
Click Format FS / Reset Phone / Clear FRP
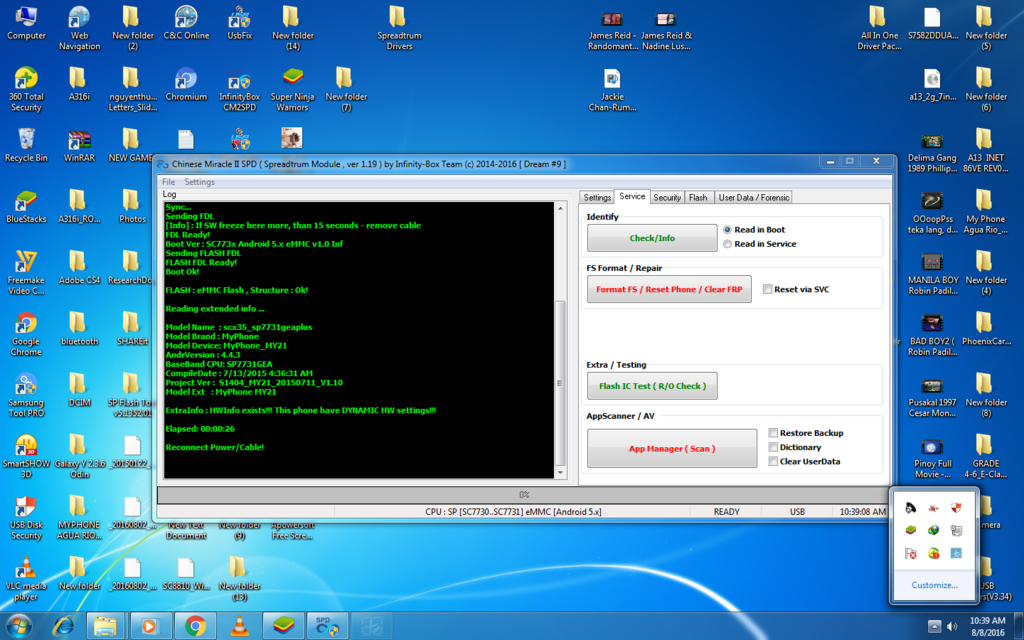click(x=669, y=289)
